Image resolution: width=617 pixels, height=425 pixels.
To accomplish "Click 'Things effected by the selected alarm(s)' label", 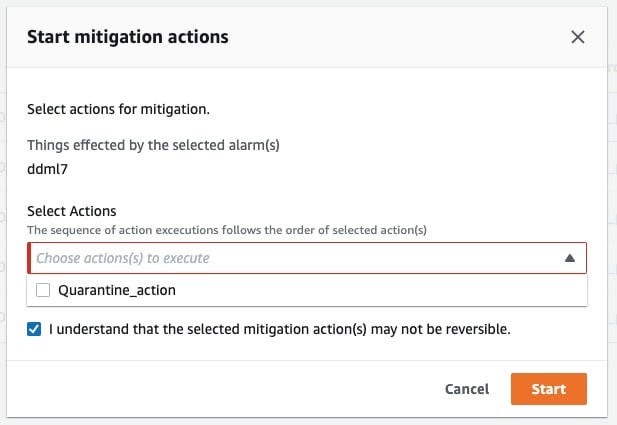I will pyautogui.click(x=153, y=145).
